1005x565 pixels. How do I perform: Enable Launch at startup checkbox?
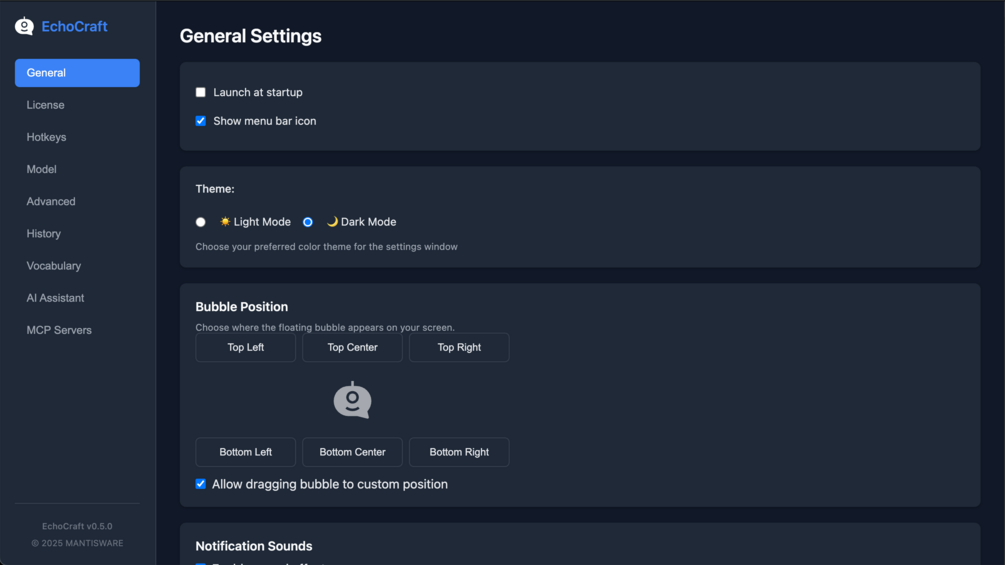point(201,92)
